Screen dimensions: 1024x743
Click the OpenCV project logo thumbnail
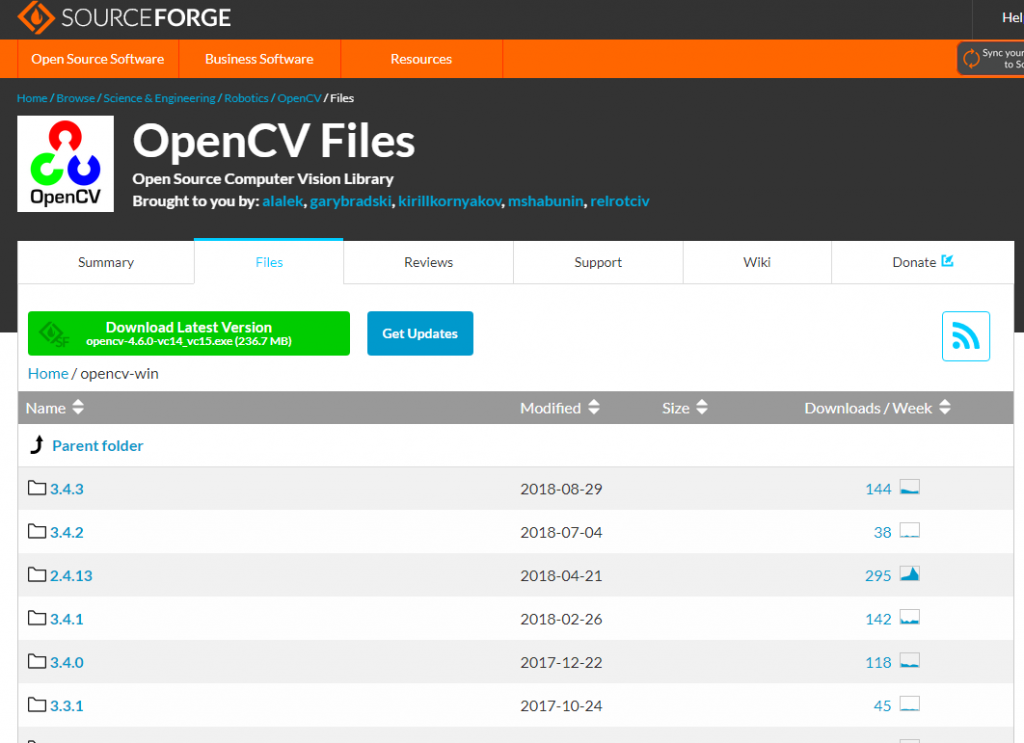click(65, 164)
